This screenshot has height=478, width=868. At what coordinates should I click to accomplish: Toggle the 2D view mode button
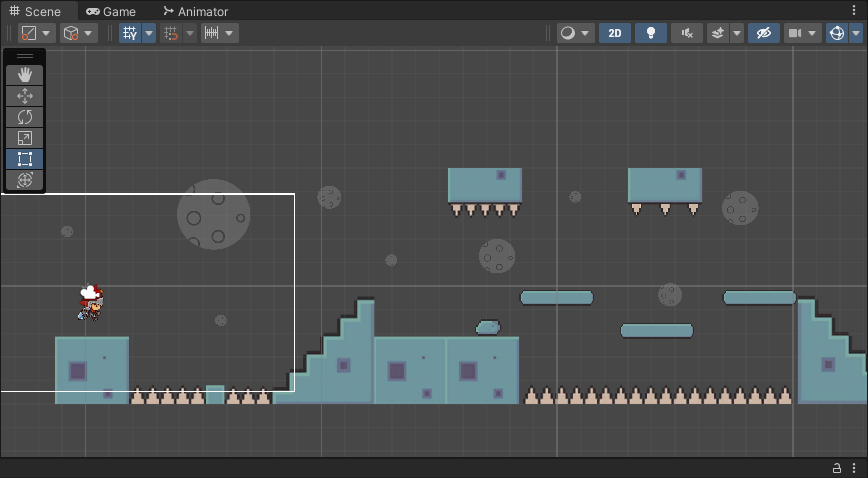click(615, 33)
